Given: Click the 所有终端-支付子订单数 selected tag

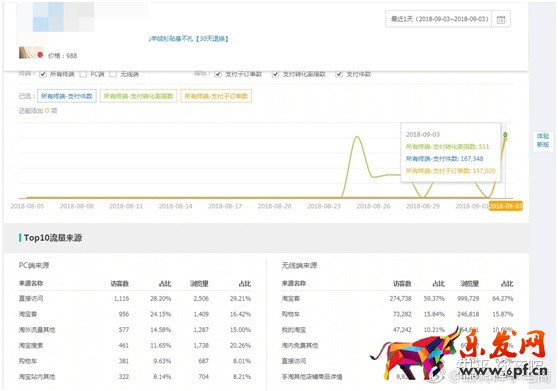Looking at the screenshot, I should (x=216, y=96).
